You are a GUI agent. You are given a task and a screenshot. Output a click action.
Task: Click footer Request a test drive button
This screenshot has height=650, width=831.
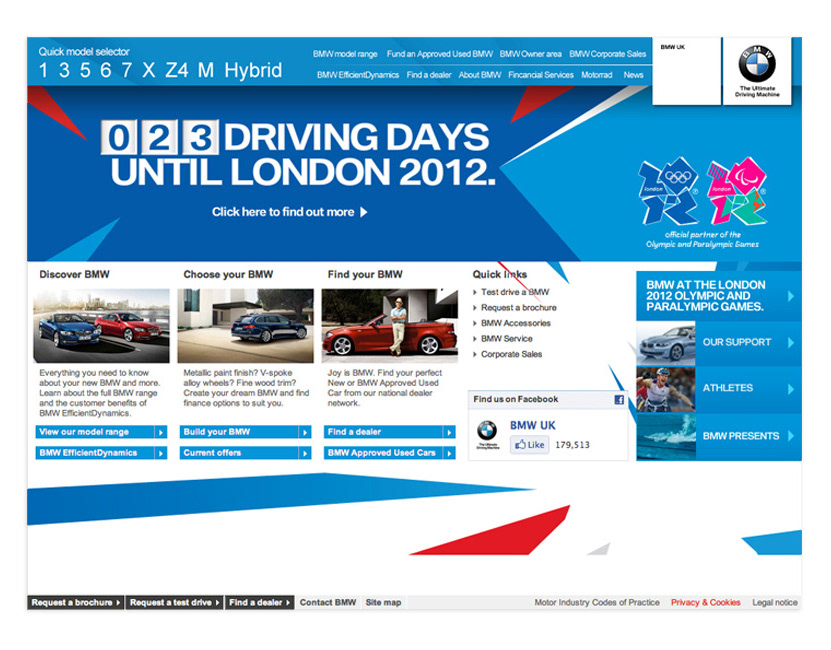(x=174, y=603)
